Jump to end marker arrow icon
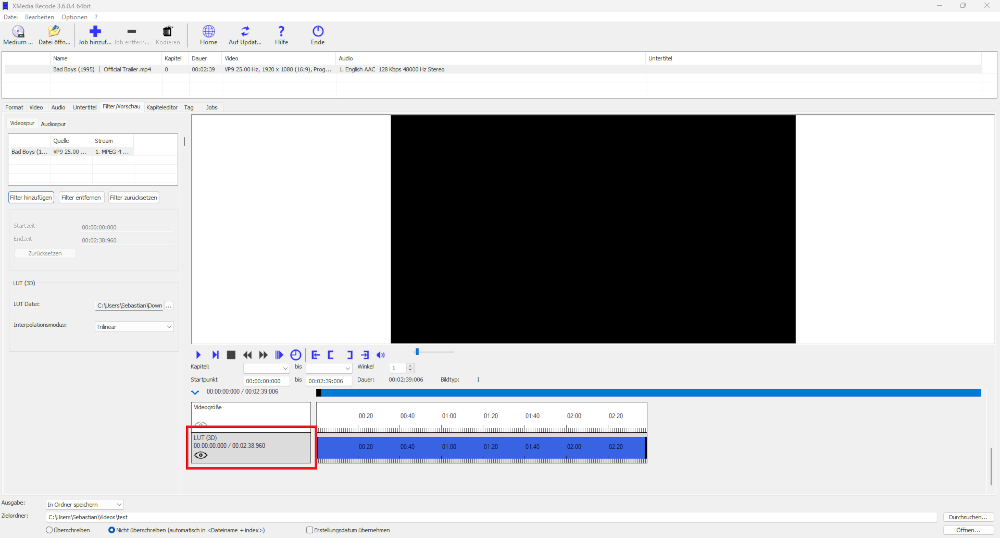Viewport: 1000px width, 538px height. [x=365, y=355]
